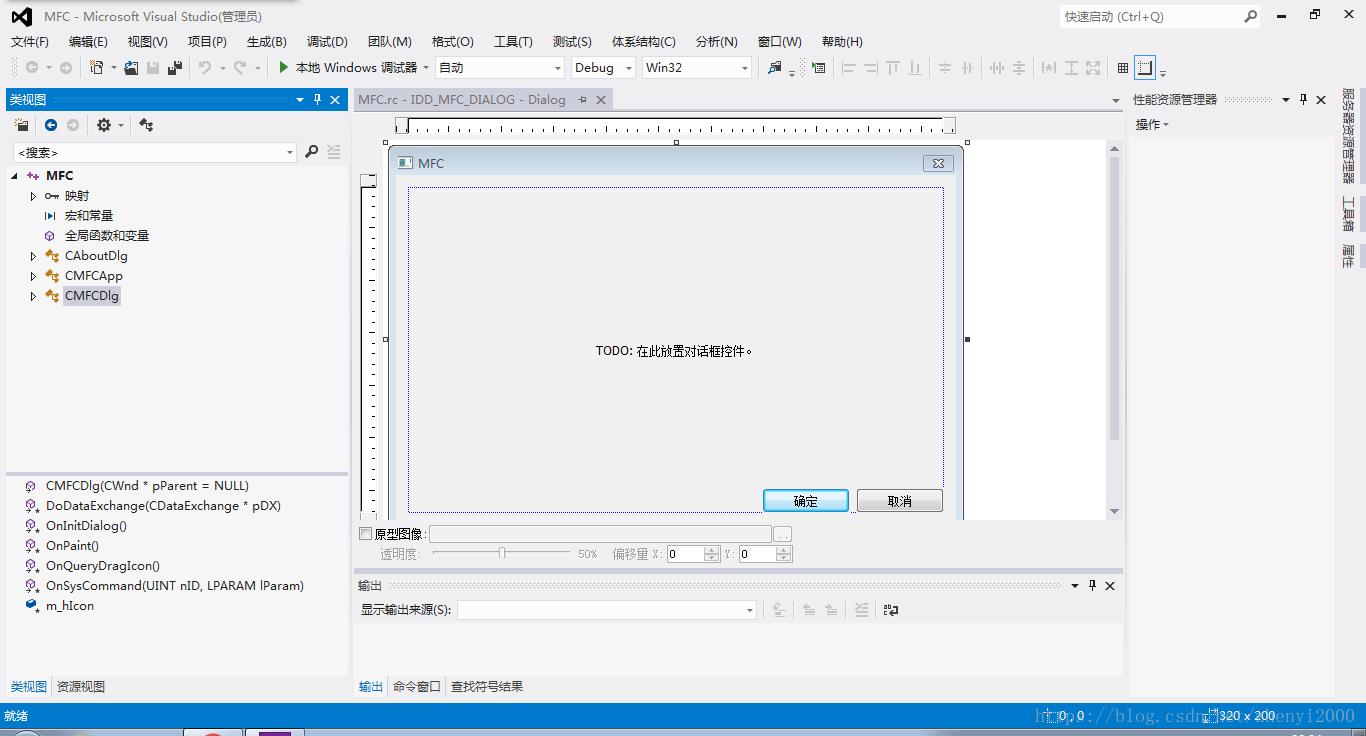The height and width of the screenshot is (736, 1366).
Task: Click the 偏移量 Y value field
Action: click(x=758, y=554)
